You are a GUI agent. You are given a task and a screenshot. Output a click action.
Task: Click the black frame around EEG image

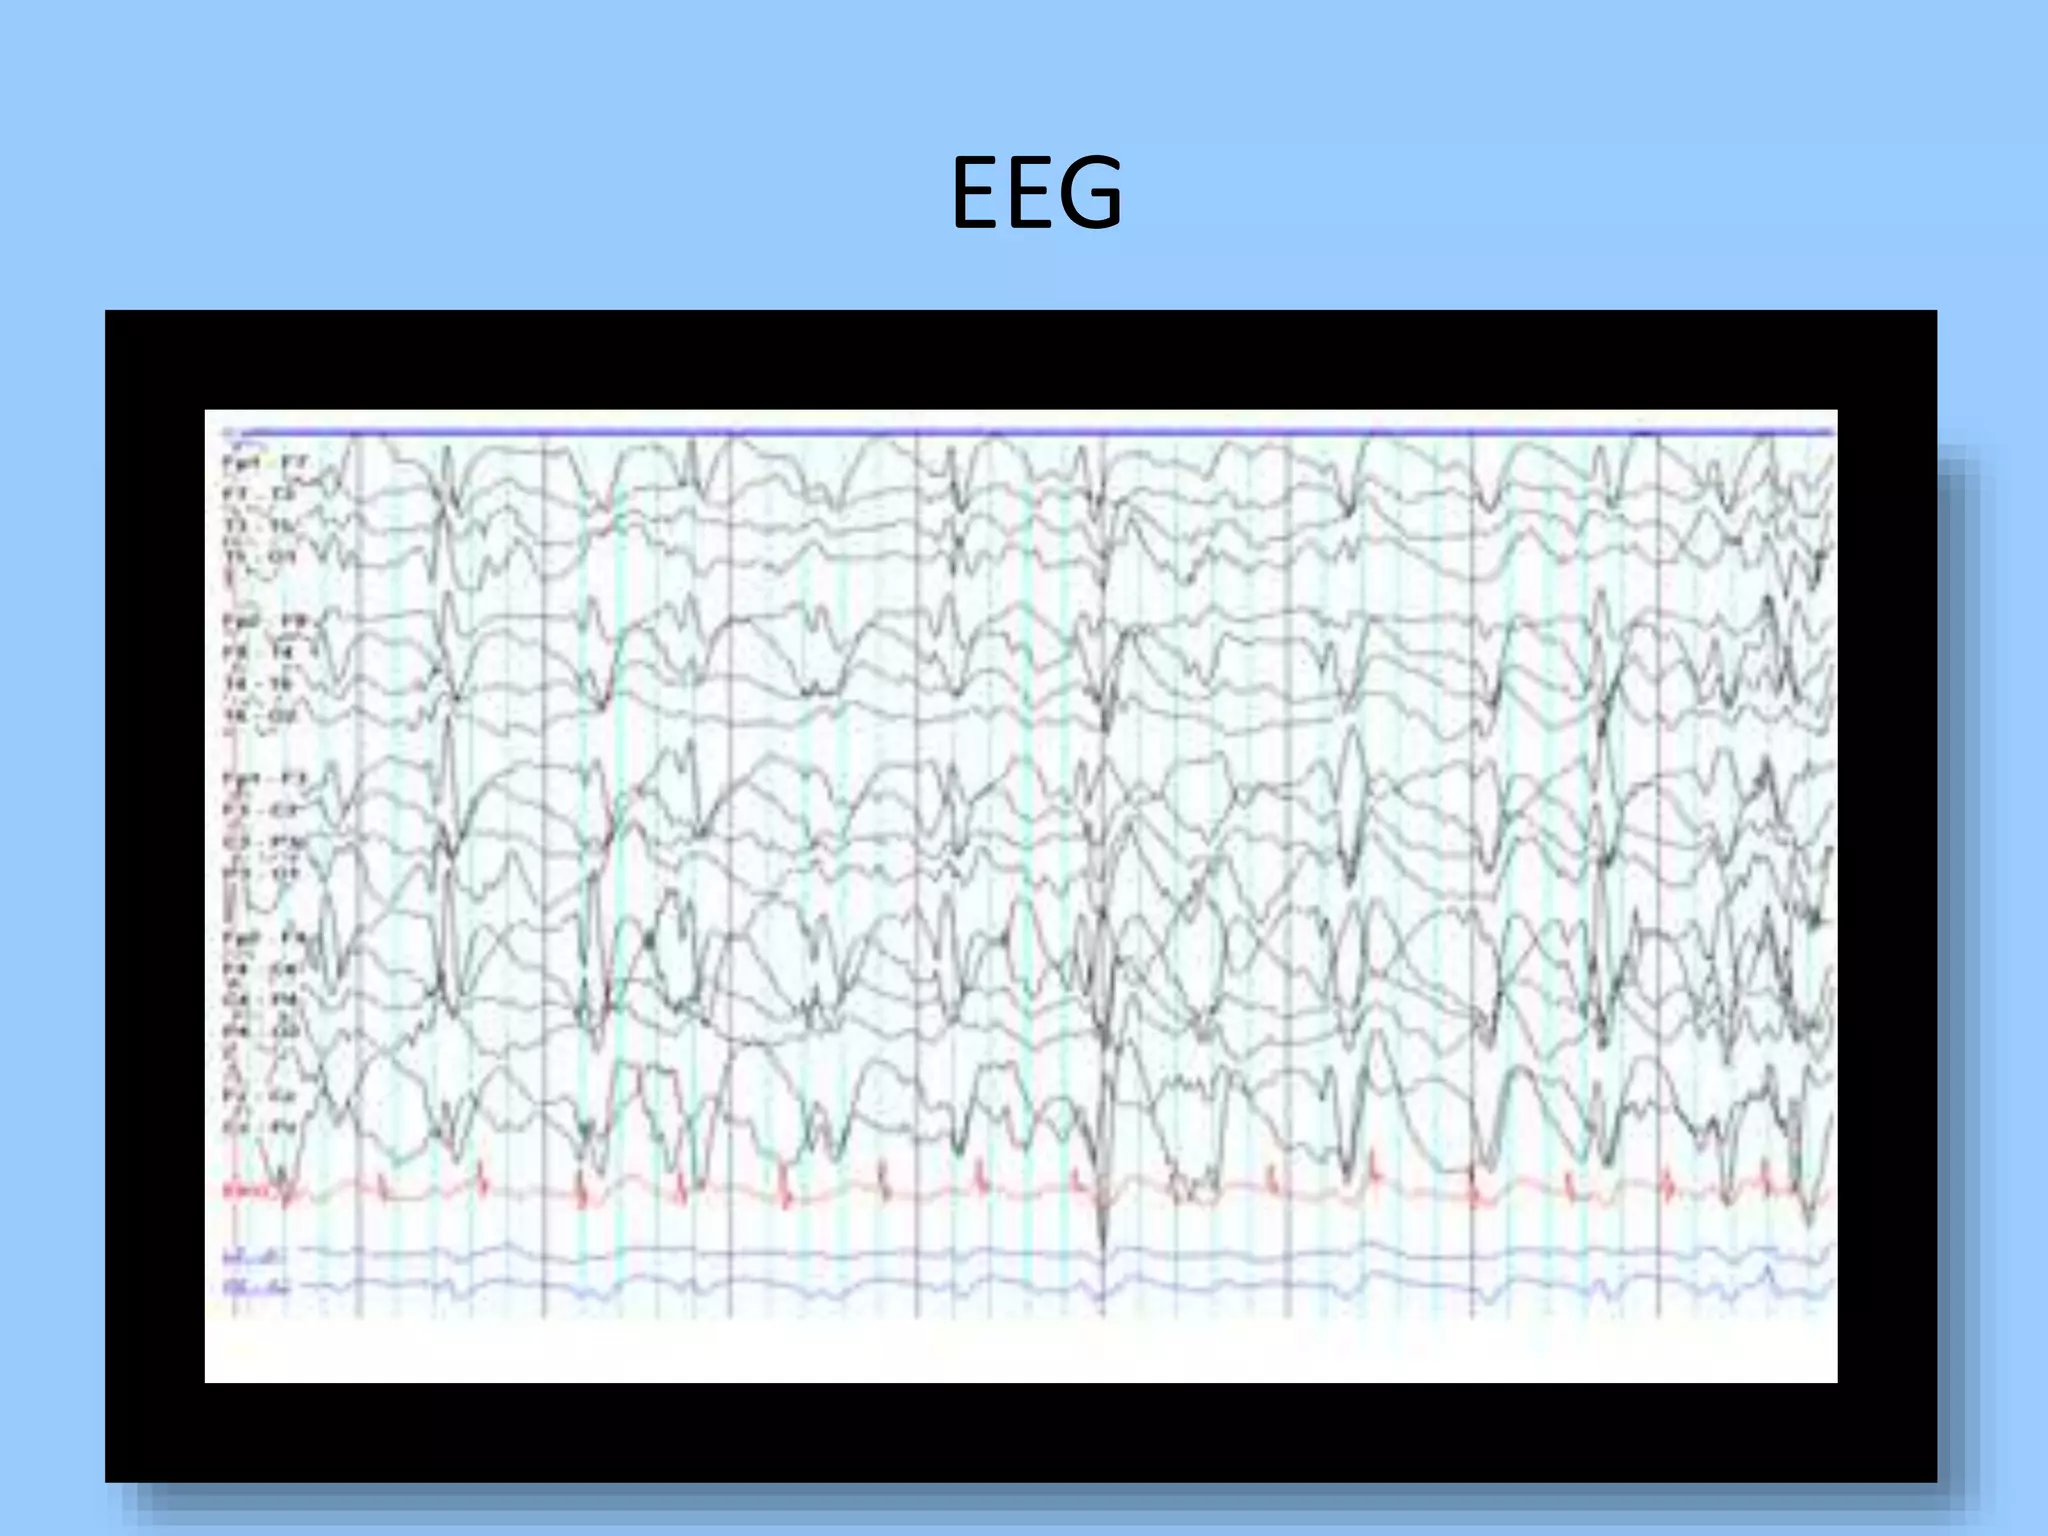point(1020,358)
